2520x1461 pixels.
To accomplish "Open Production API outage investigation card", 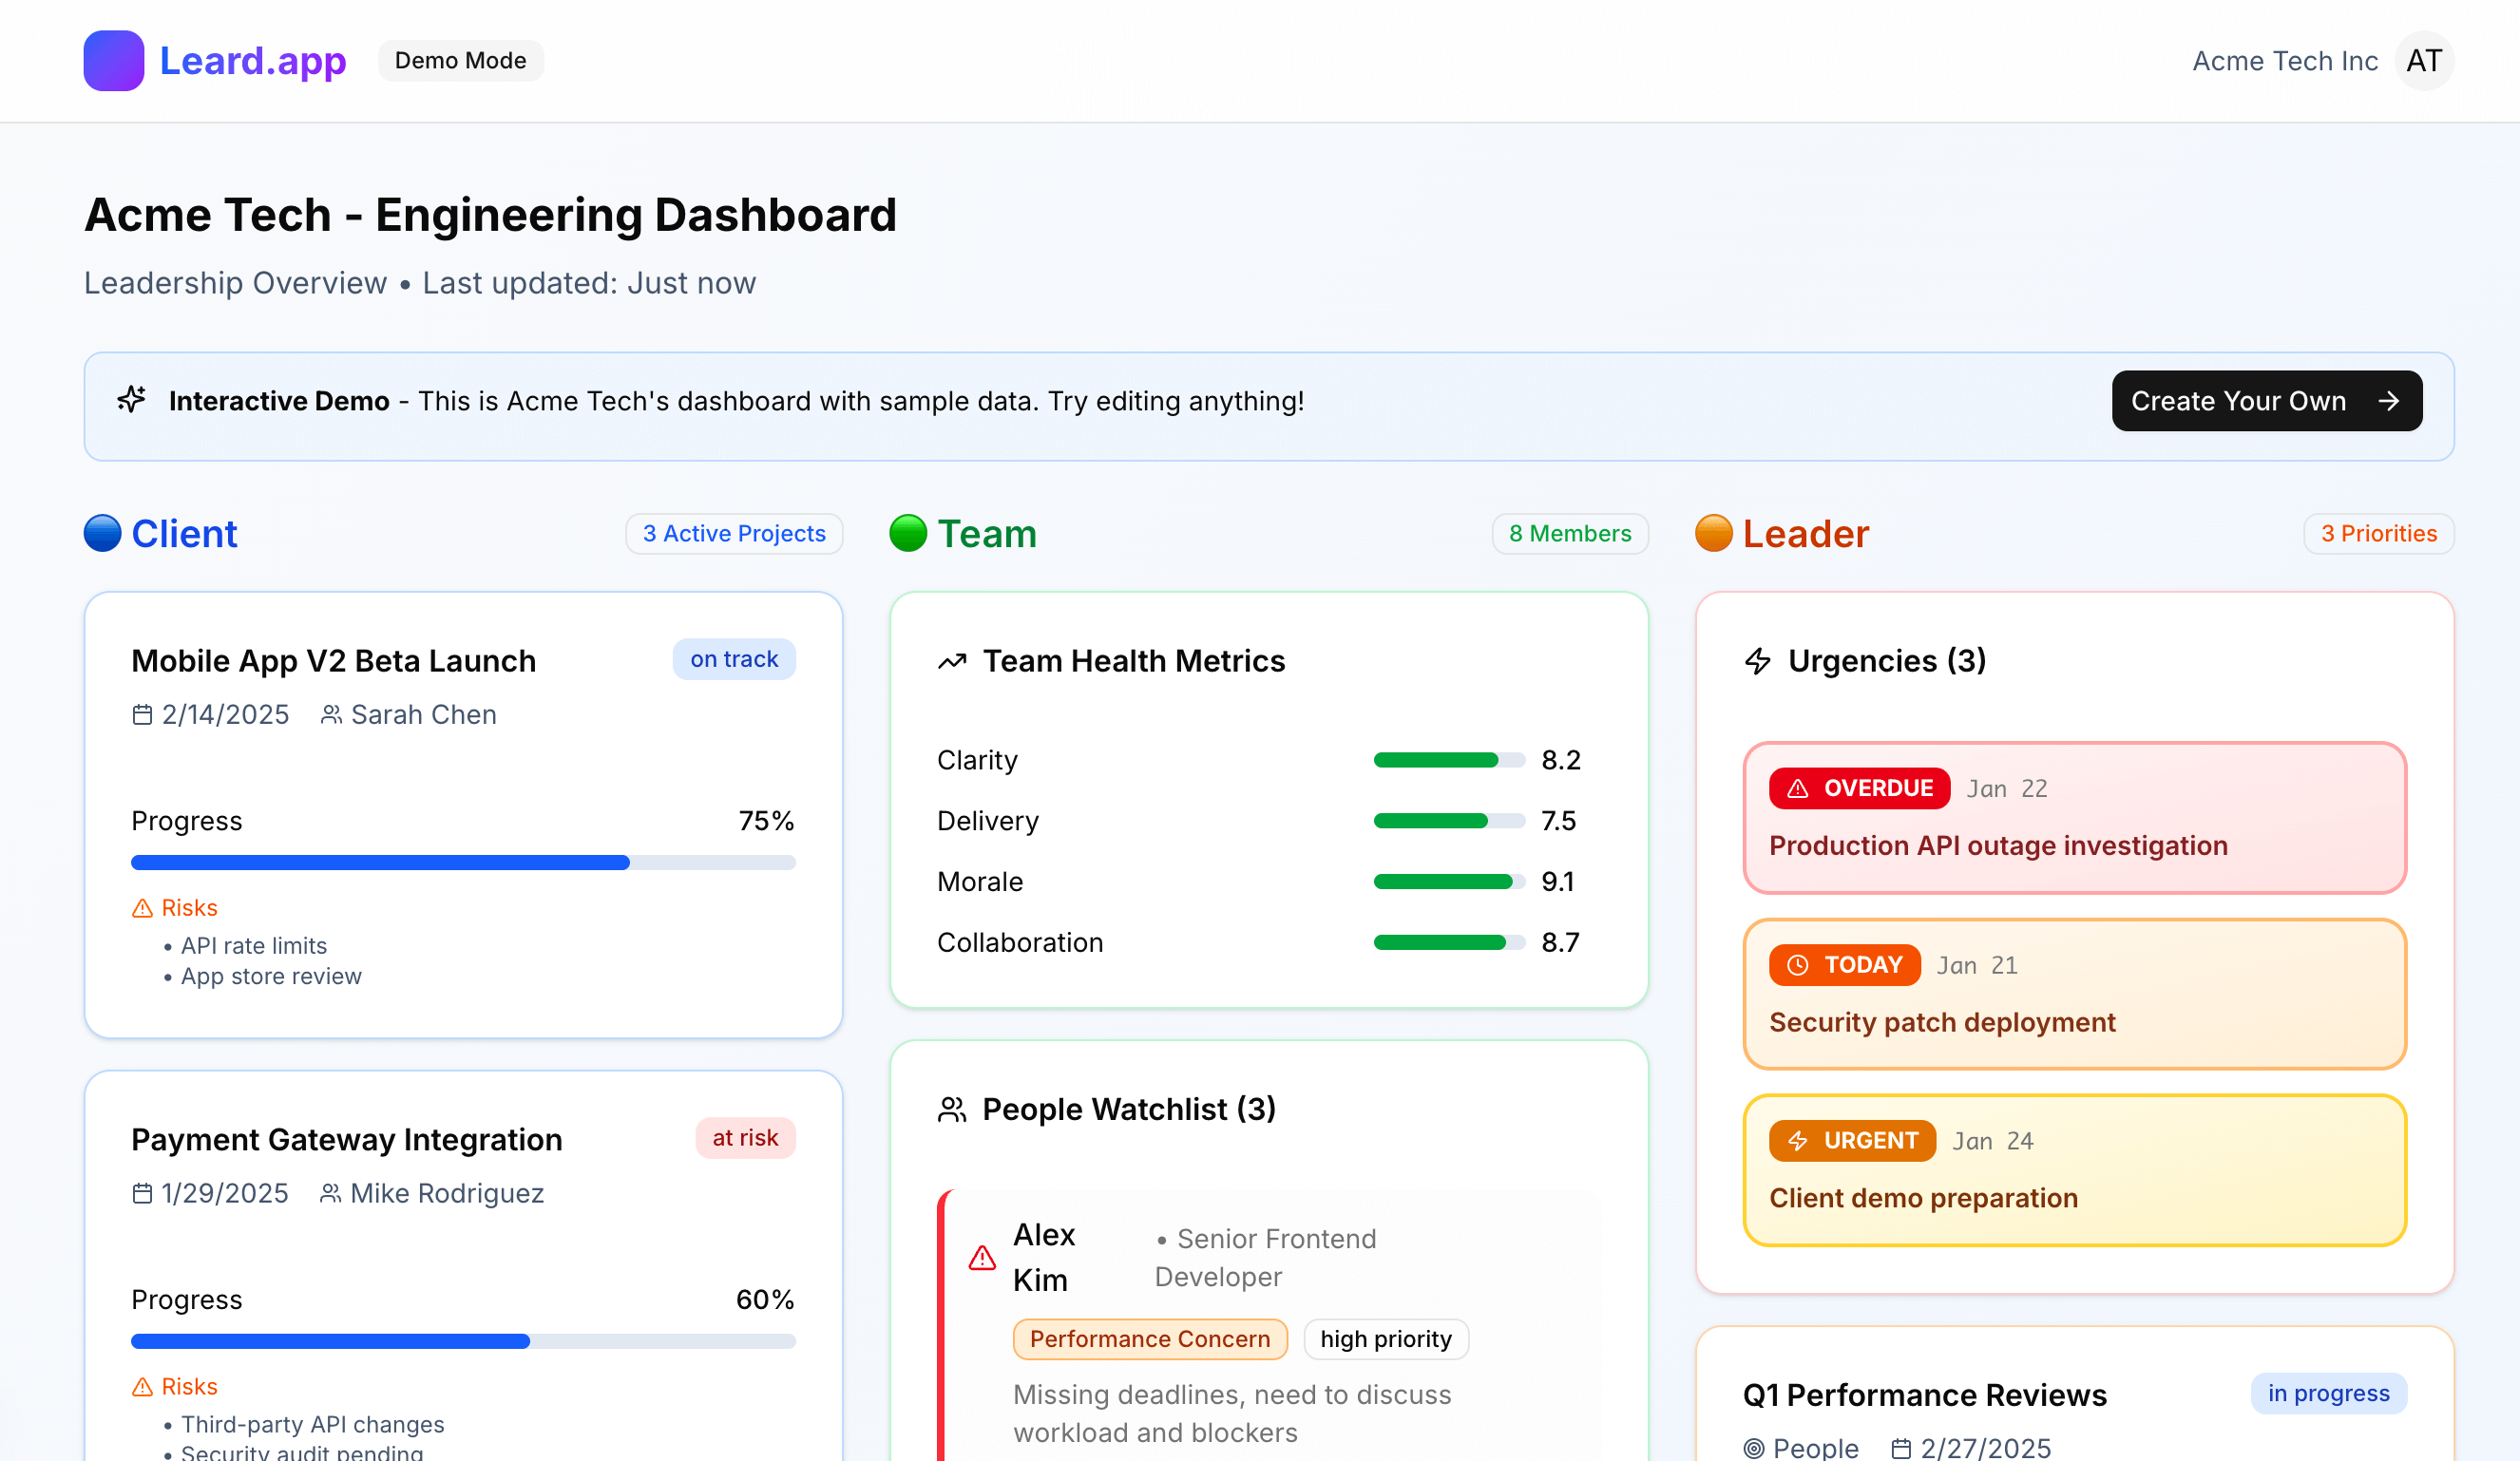I will 2074,818.
